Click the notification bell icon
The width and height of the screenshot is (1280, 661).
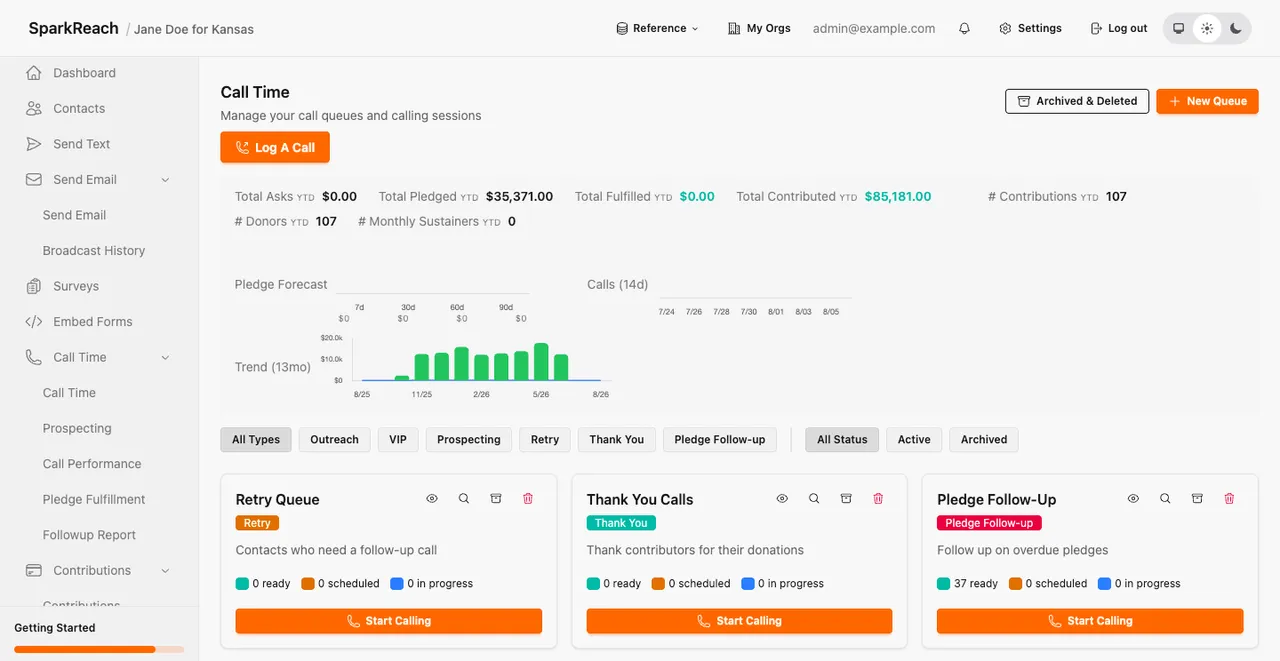tap(964, 28)
